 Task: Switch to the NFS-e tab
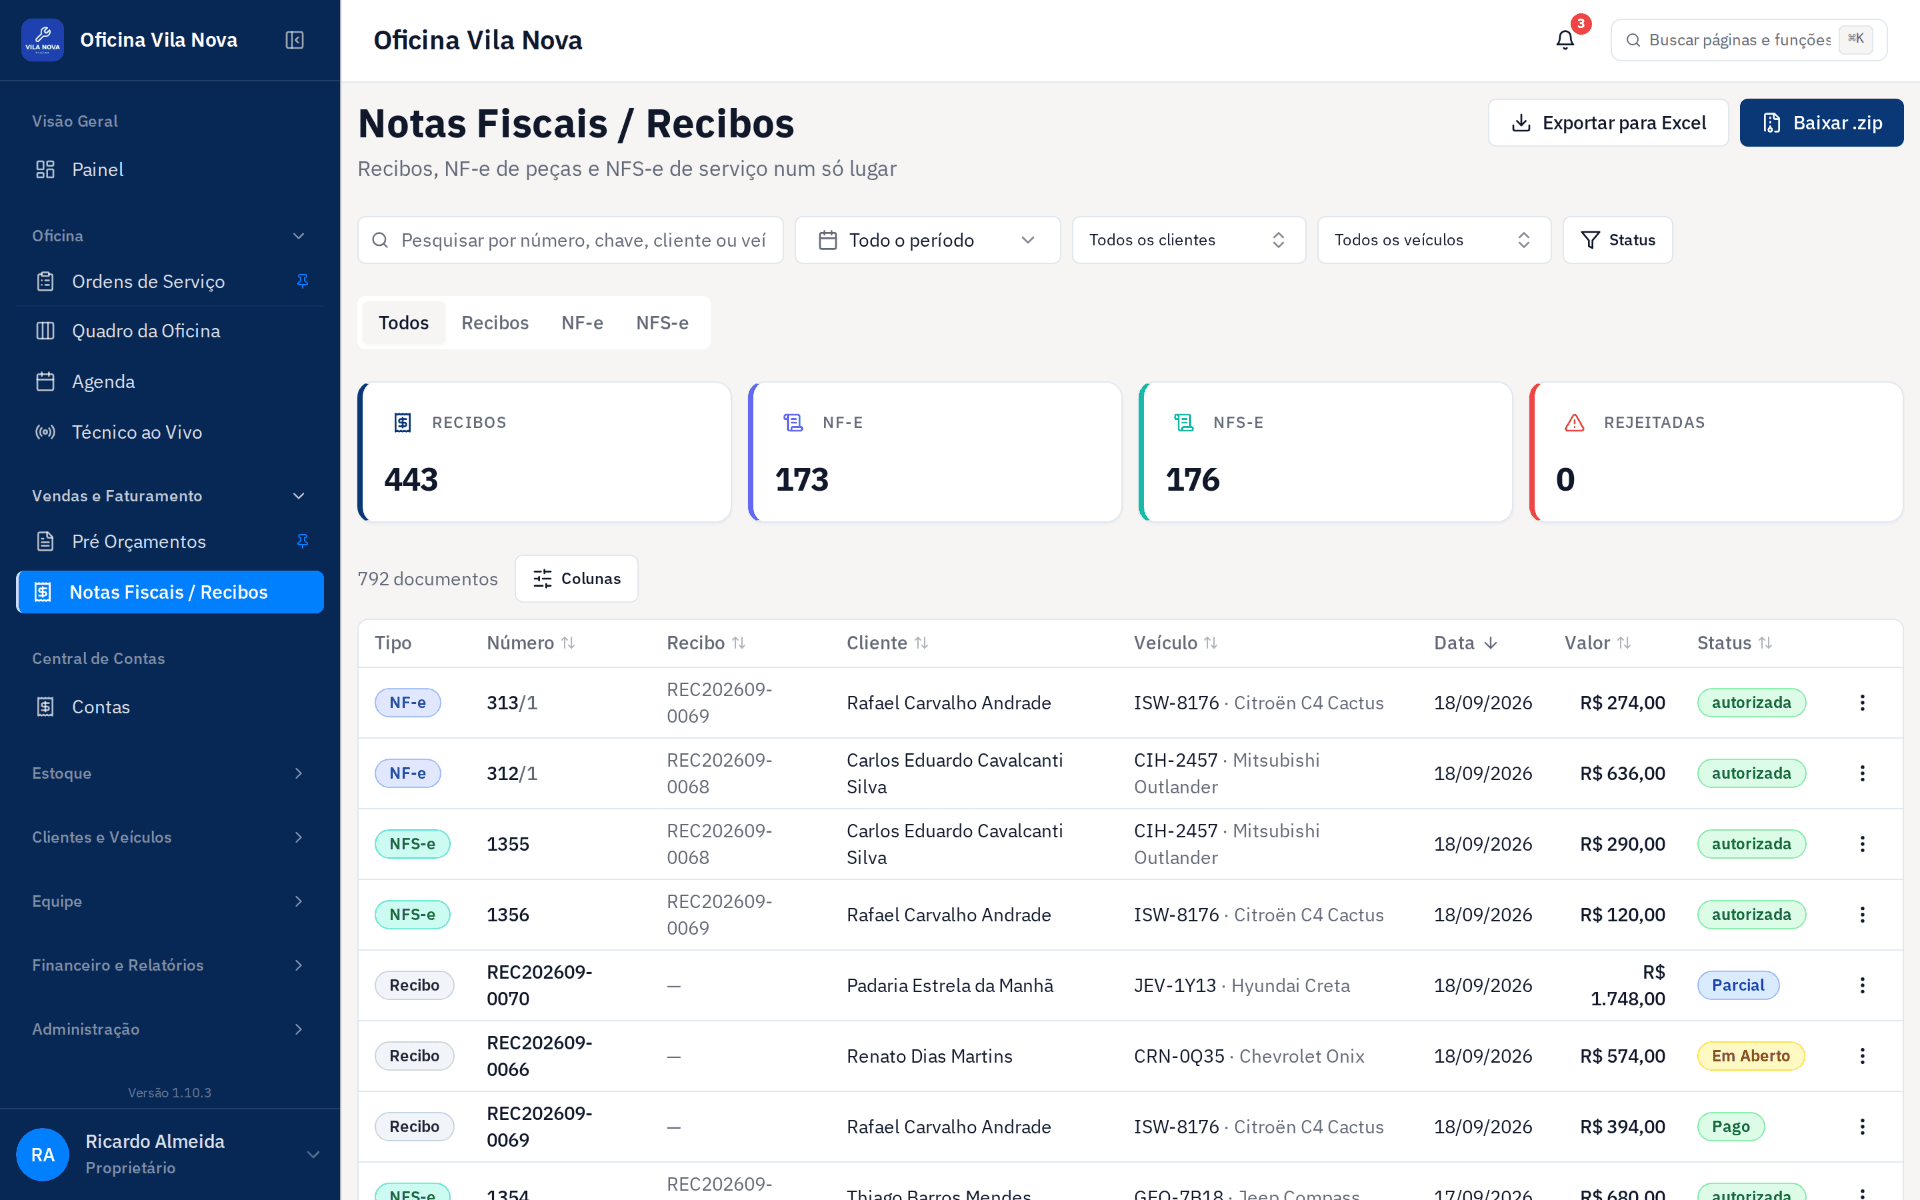click(662, 323)
